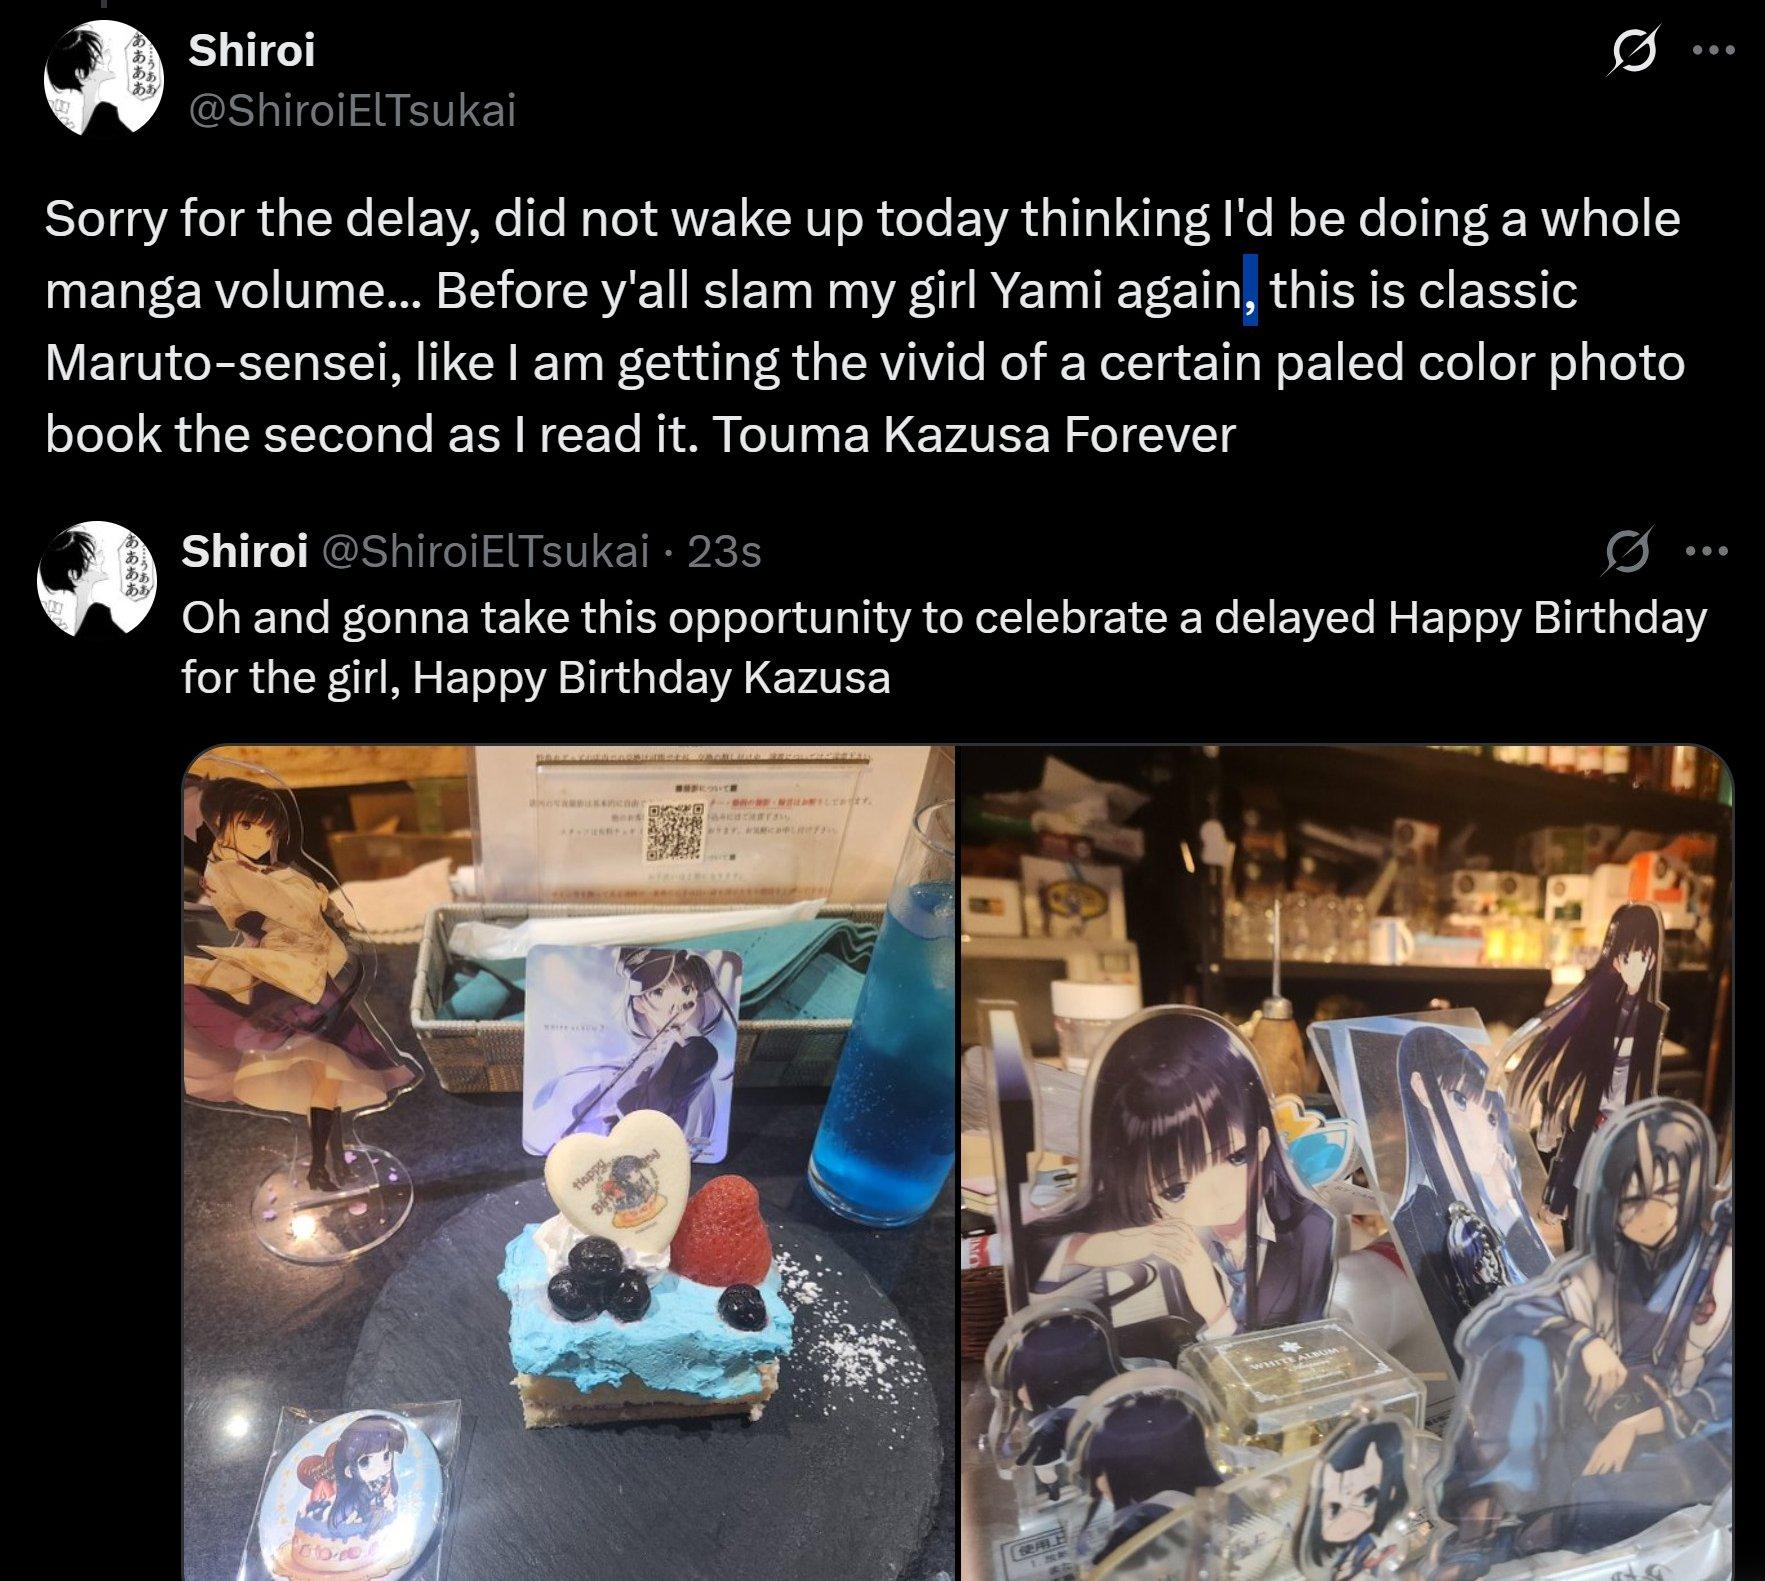
Task: Open the Grok action on the main post
Action: click(1634, 52)
